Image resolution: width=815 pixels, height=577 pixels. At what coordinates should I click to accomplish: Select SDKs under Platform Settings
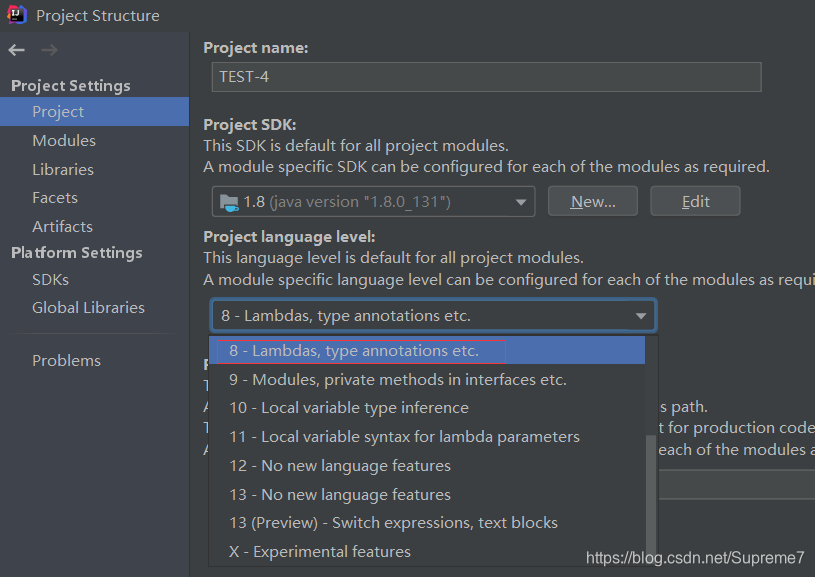(x=50, y=280)
